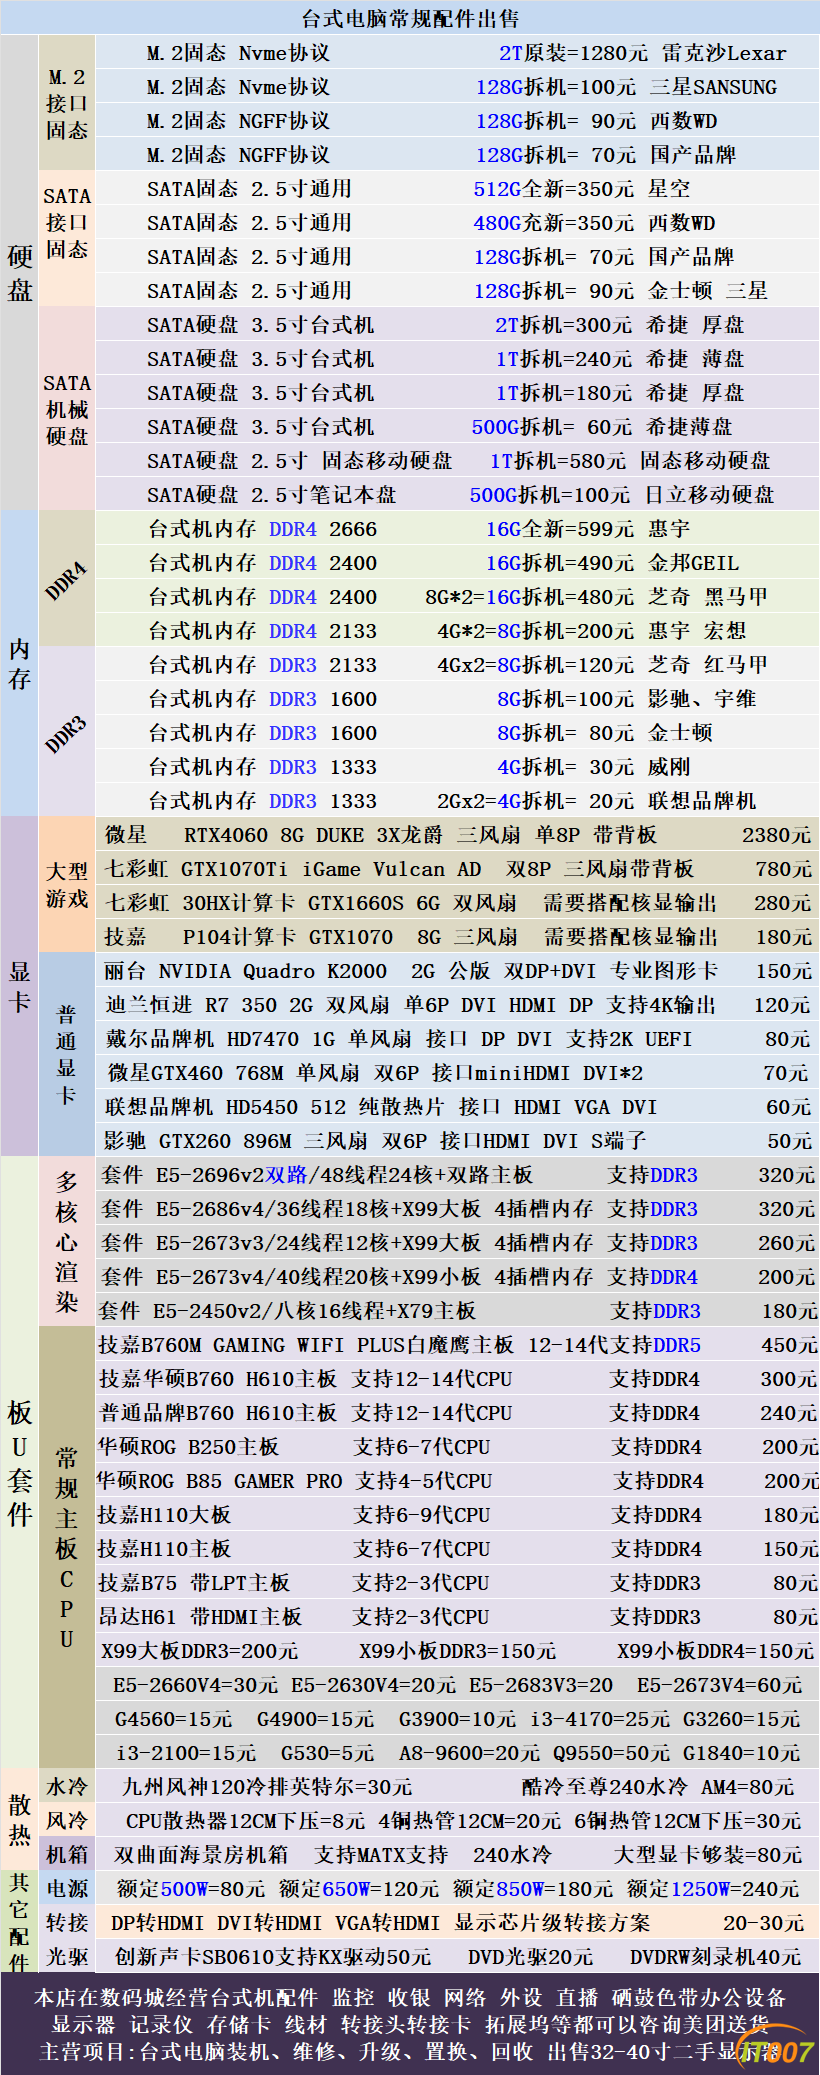Click the 影驰、宇维 8G拆机=100元 row

click(x=457, y=699)
